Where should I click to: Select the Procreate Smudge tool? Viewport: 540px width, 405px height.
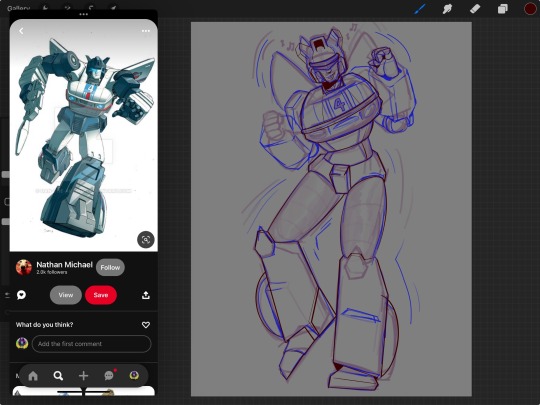coord(447,9)
